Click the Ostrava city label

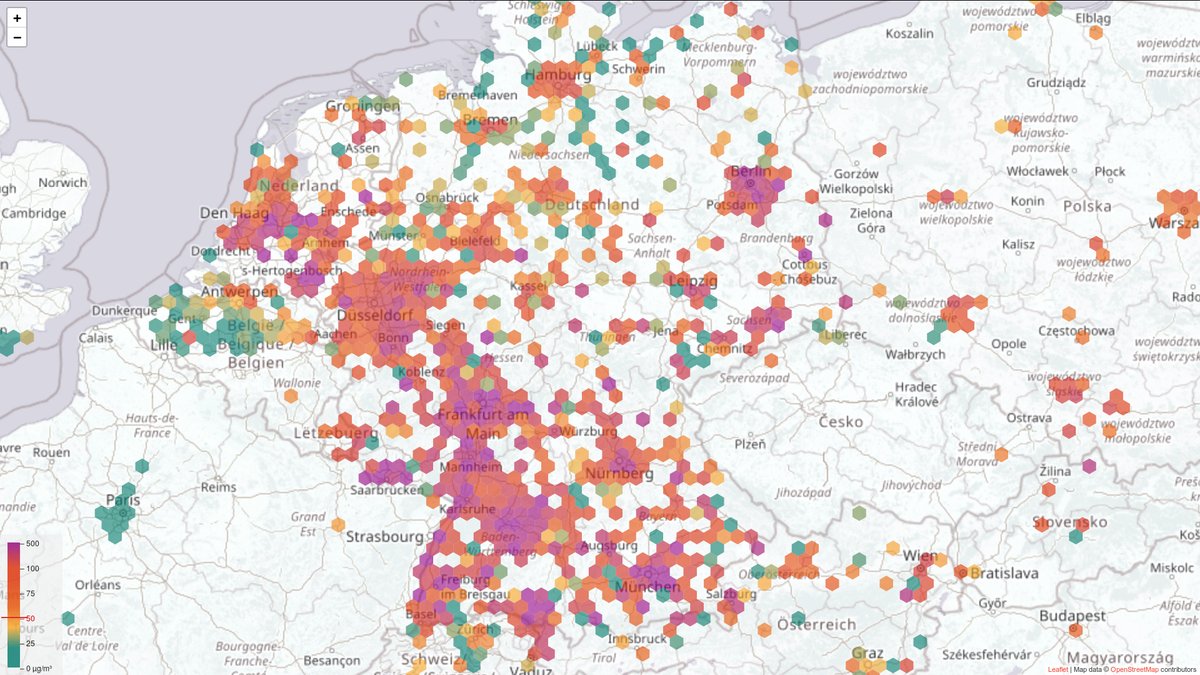pyautogui.click(x=1029, y=416)
